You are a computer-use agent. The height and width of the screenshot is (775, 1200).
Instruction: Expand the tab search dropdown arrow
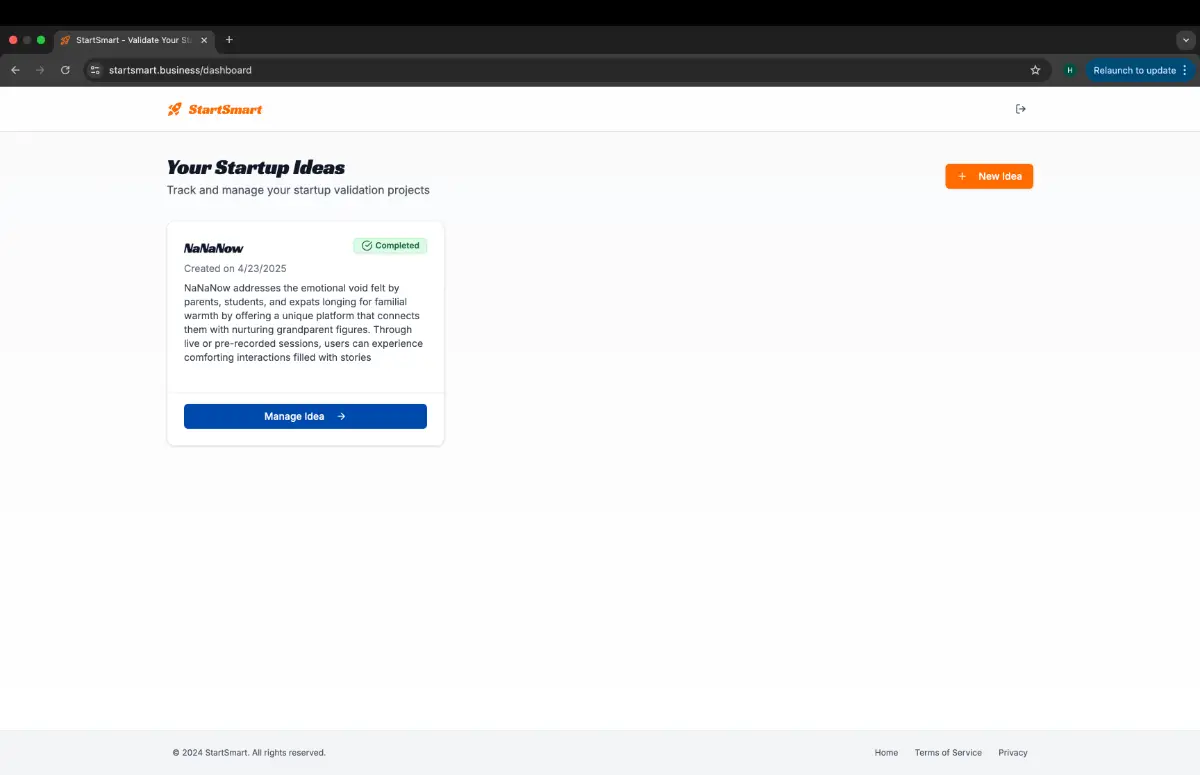(x=1185, y=40)
